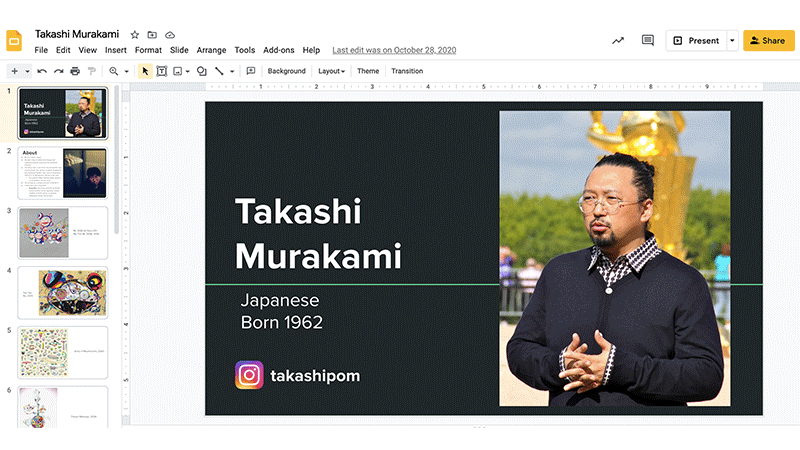Star the Takashi Murakami presentation
Viewport: 800px width, 450px height.
click(x=135, y=35)
